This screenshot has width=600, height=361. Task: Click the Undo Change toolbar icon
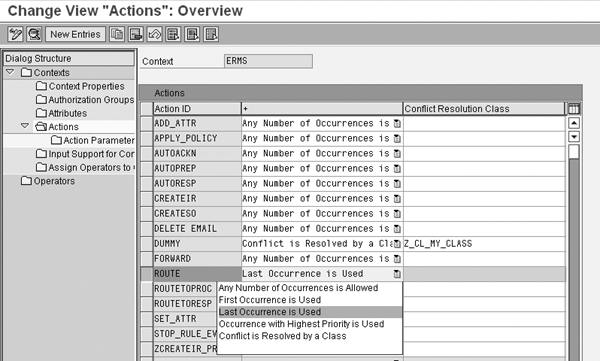(x=155, y=34)
